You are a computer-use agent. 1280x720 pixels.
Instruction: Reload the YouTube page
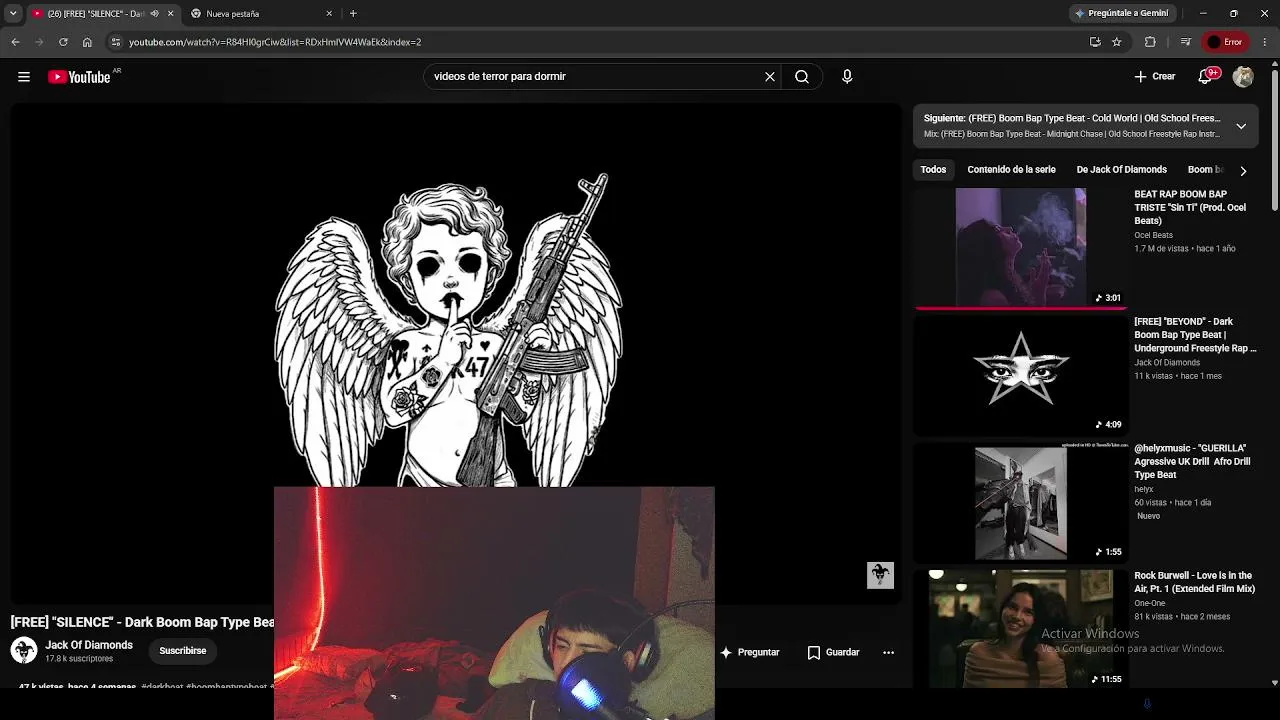pos(63,42)
